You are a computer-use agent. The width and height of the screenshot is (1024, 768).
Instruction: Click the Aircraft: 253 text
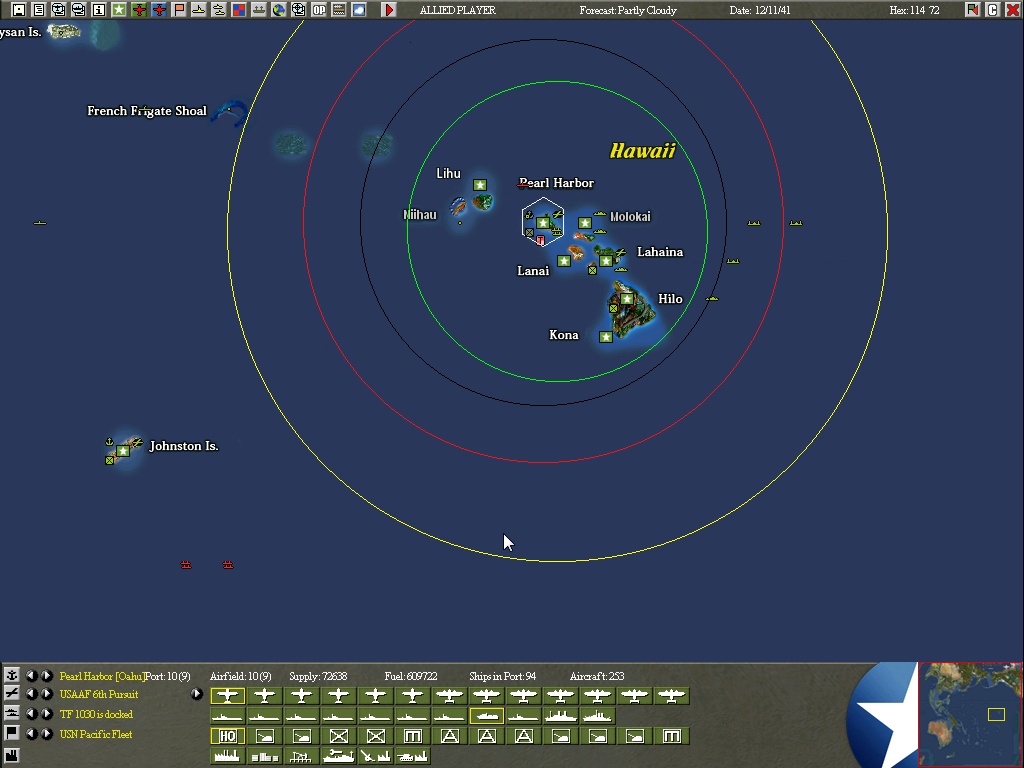coord(597,676)
